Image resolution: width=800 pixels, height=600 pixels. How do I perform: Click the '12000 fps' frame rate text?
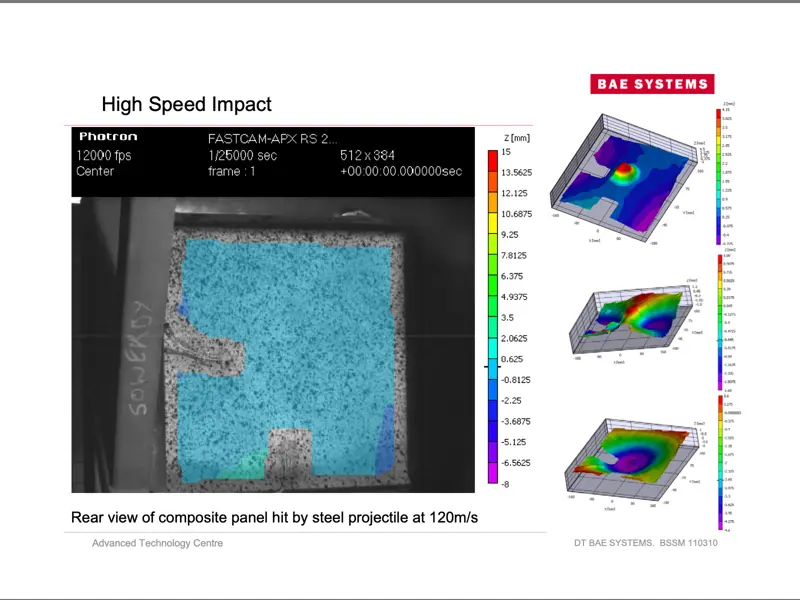pos(103,155)
